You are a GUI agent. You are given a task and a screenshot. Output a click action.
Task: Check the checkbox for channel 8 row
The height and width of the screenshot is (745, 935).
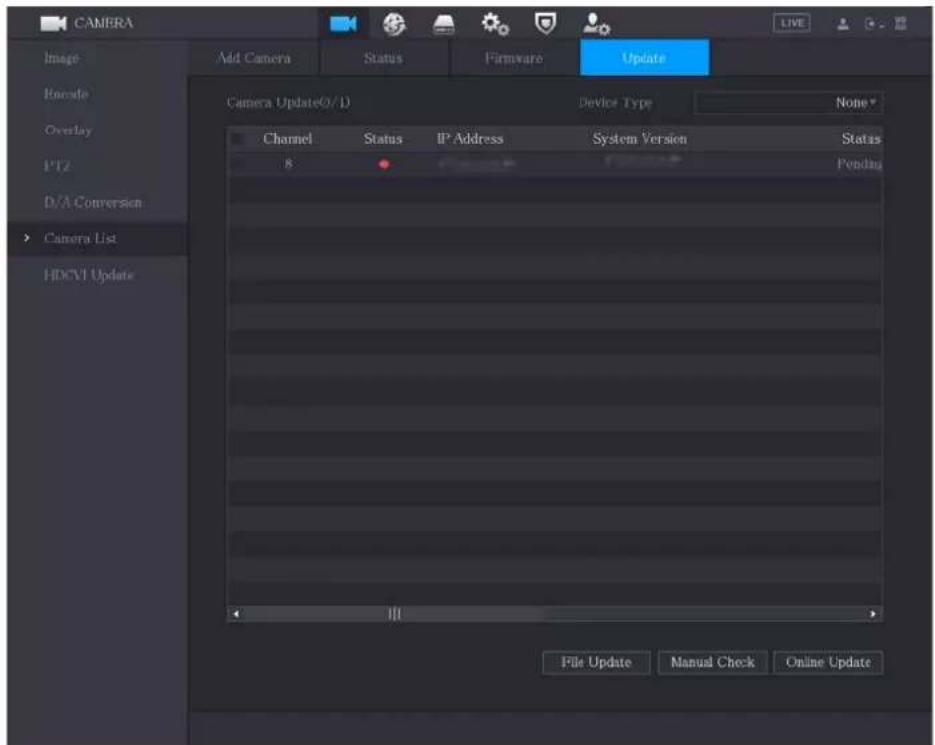click(238, 163)
